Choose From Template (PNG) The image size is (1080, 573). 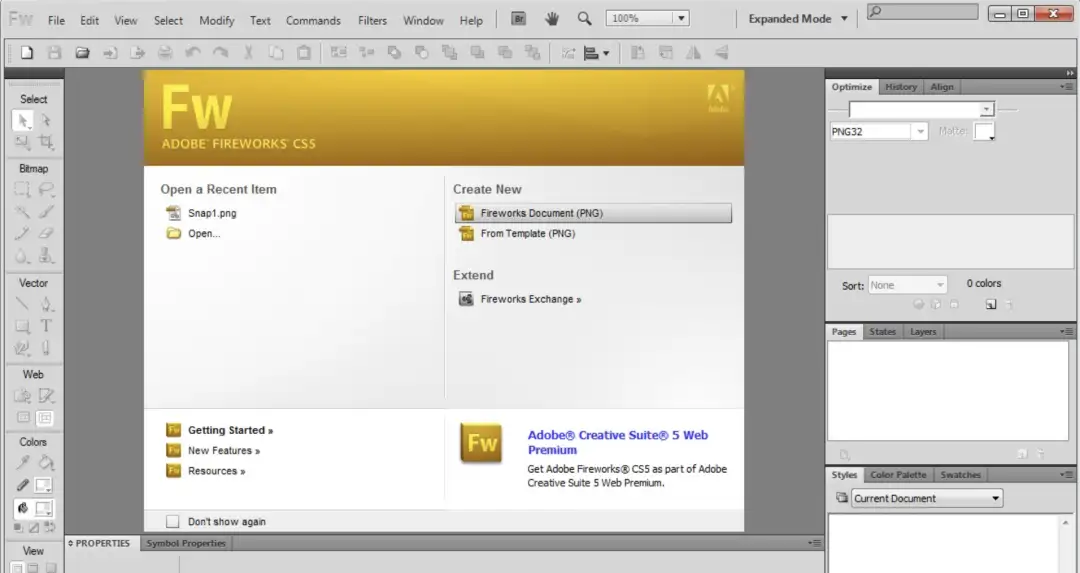pos(528,233)
